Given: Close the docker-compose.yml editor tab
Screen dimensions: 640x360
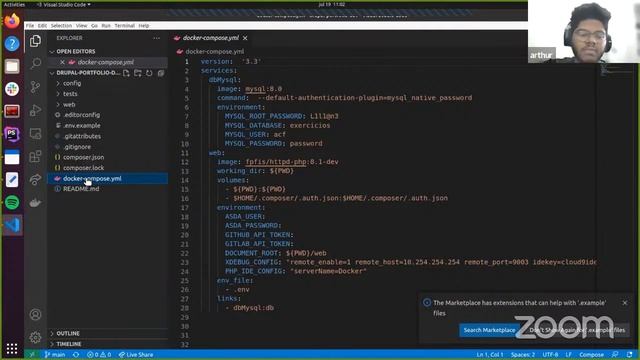Looking at the screenshot, I should click(x=245, y=38).
